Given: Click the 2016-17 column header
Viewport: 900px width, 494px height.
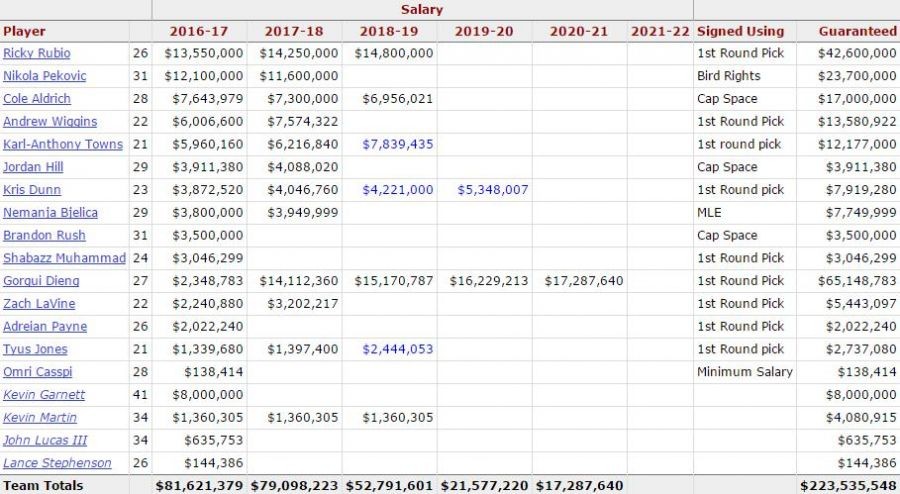Looking at the screenshot, I should 199,32.
